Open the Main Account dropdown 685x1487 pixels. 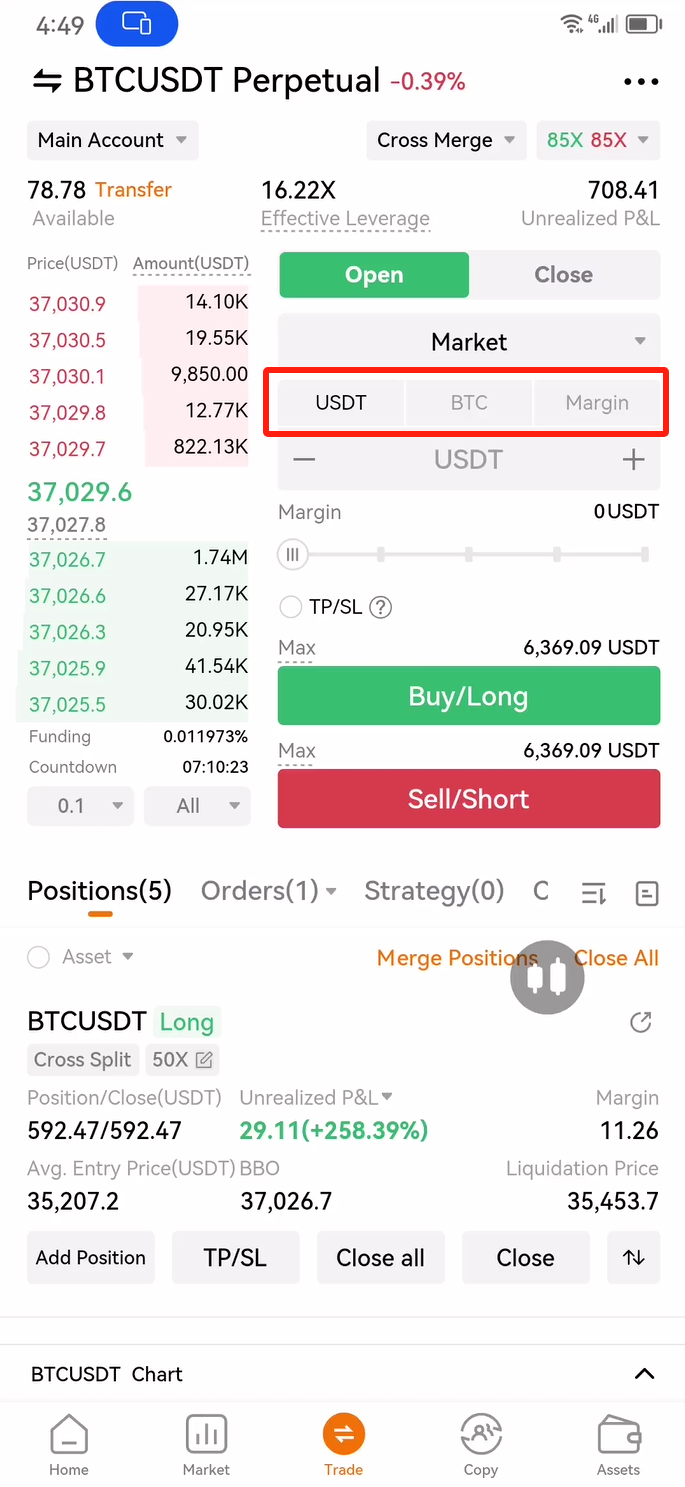pyautogui.click(x=112, y=140)
